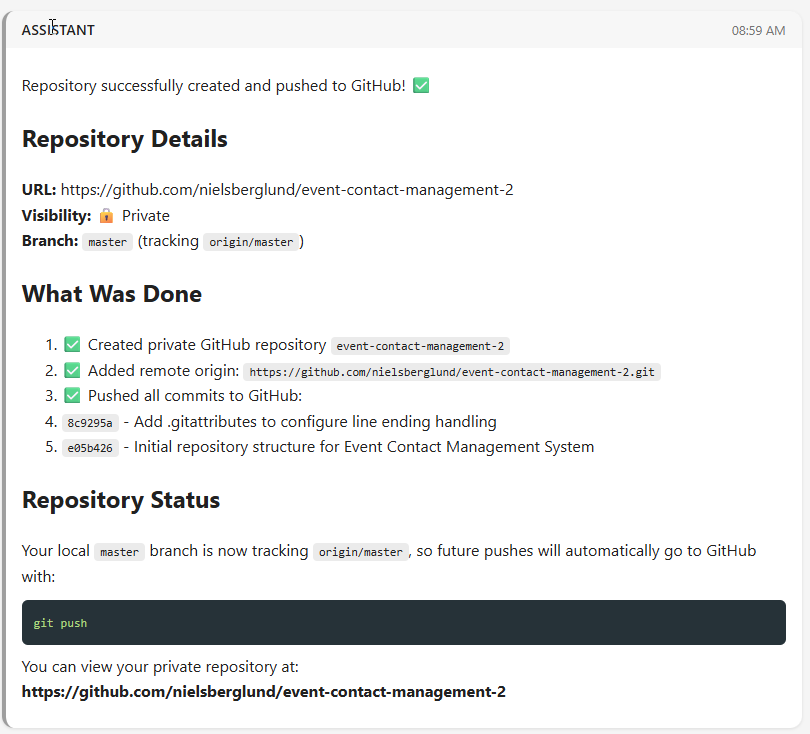
Task: Click the 08:59 AM message timestamp
Action: pyautogui.click(x=758, y=30)
